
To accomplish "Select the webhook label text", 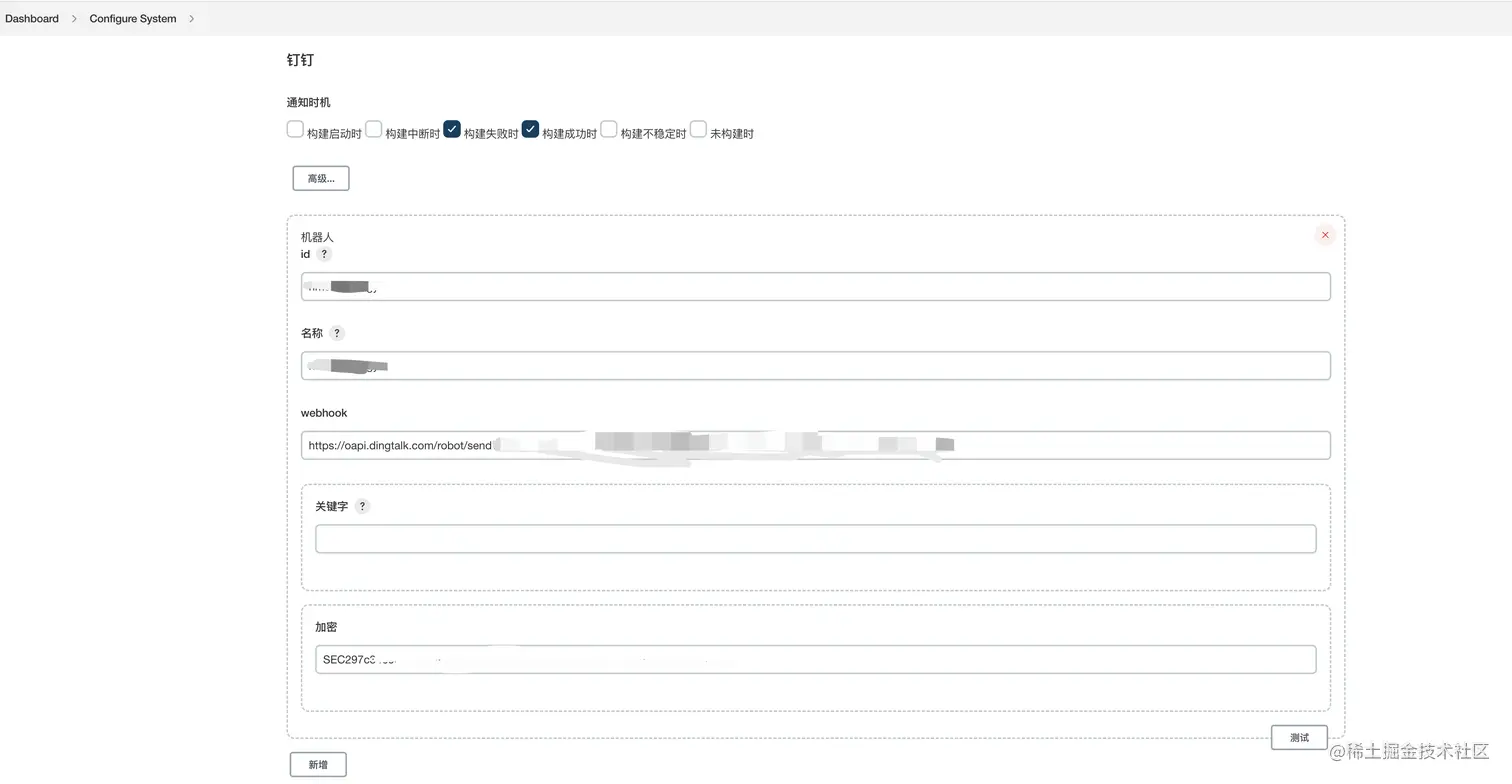I will [x=324, y=412].
